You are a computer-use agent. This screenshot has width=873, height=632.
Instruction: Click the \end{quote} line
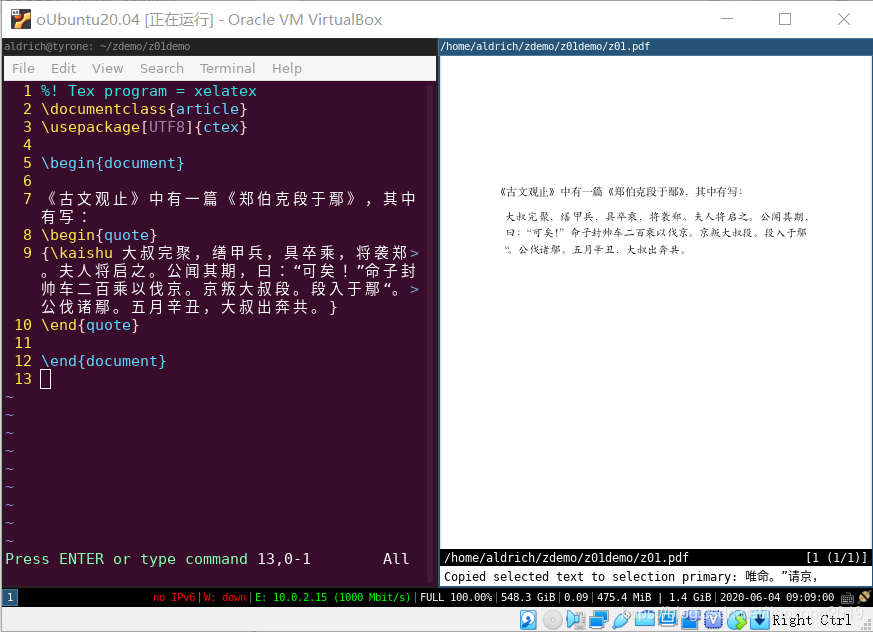tap(90, 325)
